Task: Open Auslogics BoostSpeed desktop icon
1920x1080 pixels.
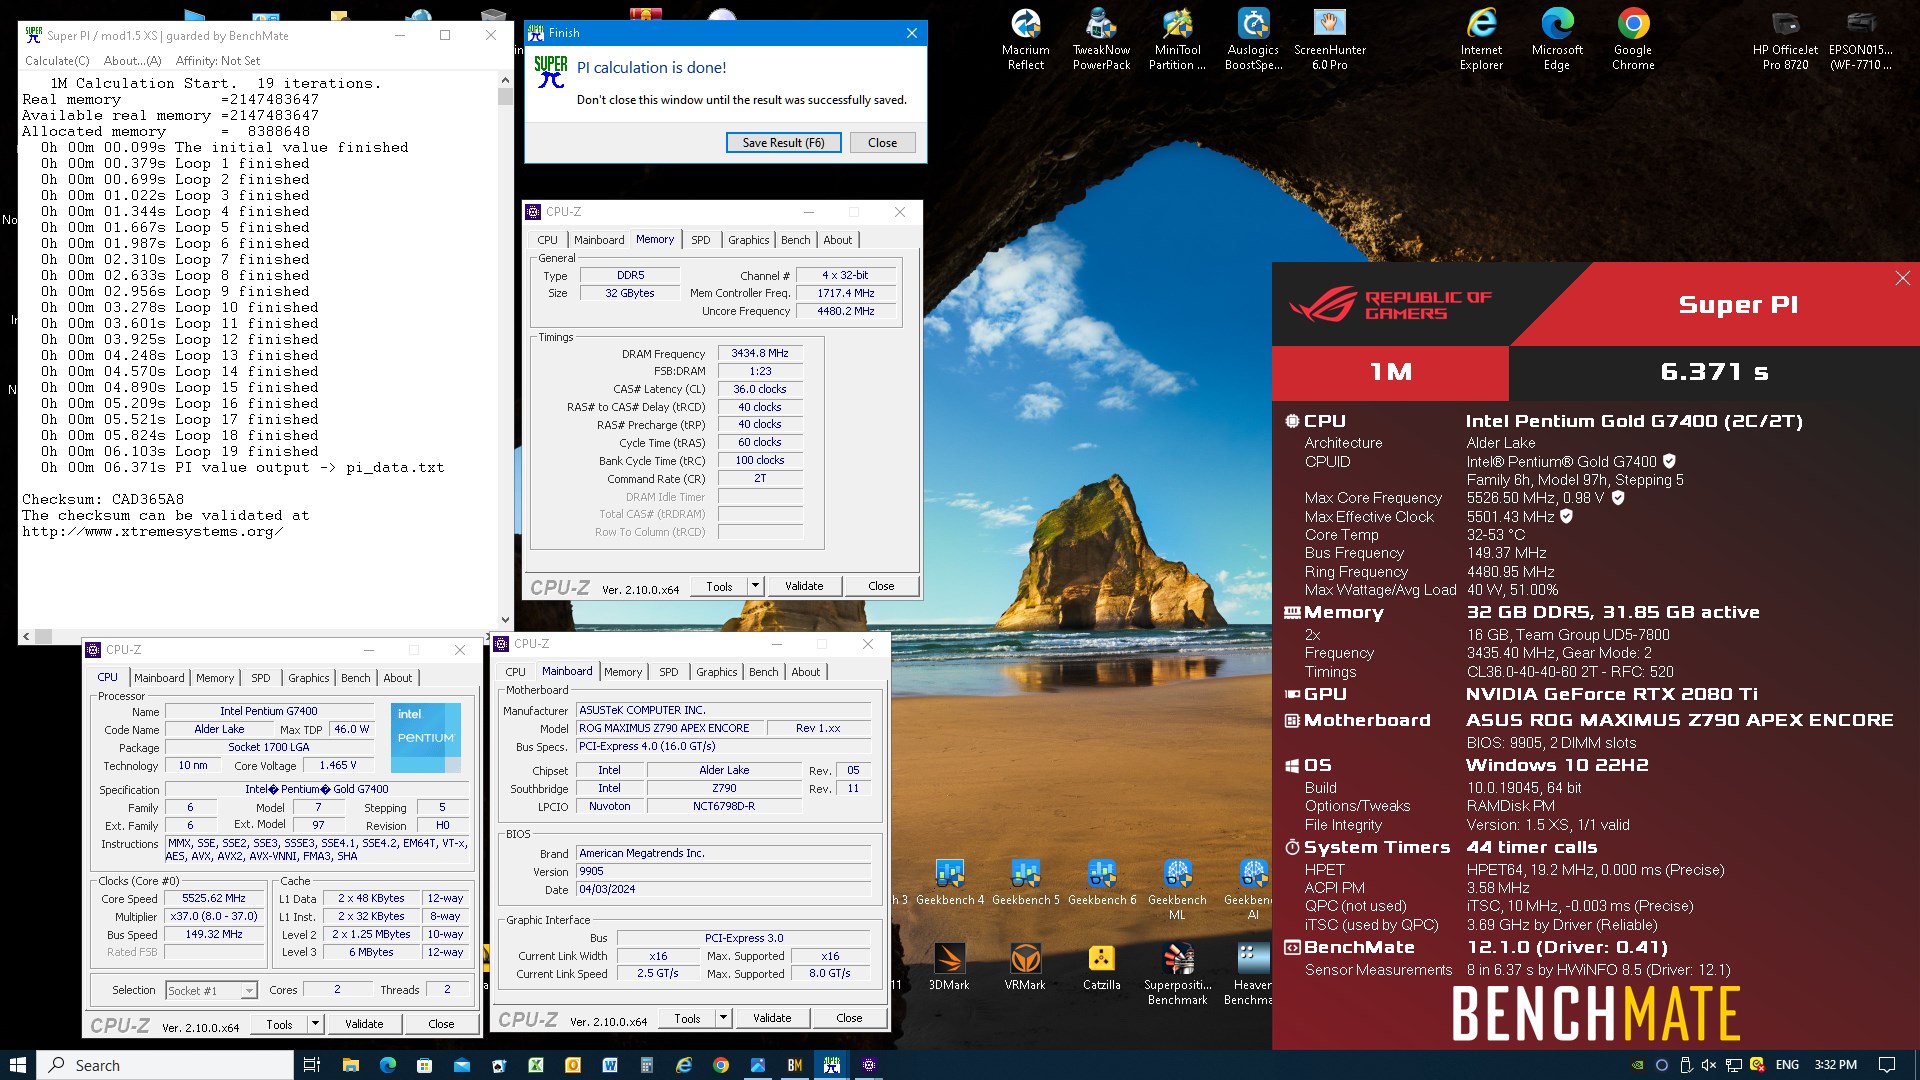Action: pyautogui.click(x=1253, y=40)
